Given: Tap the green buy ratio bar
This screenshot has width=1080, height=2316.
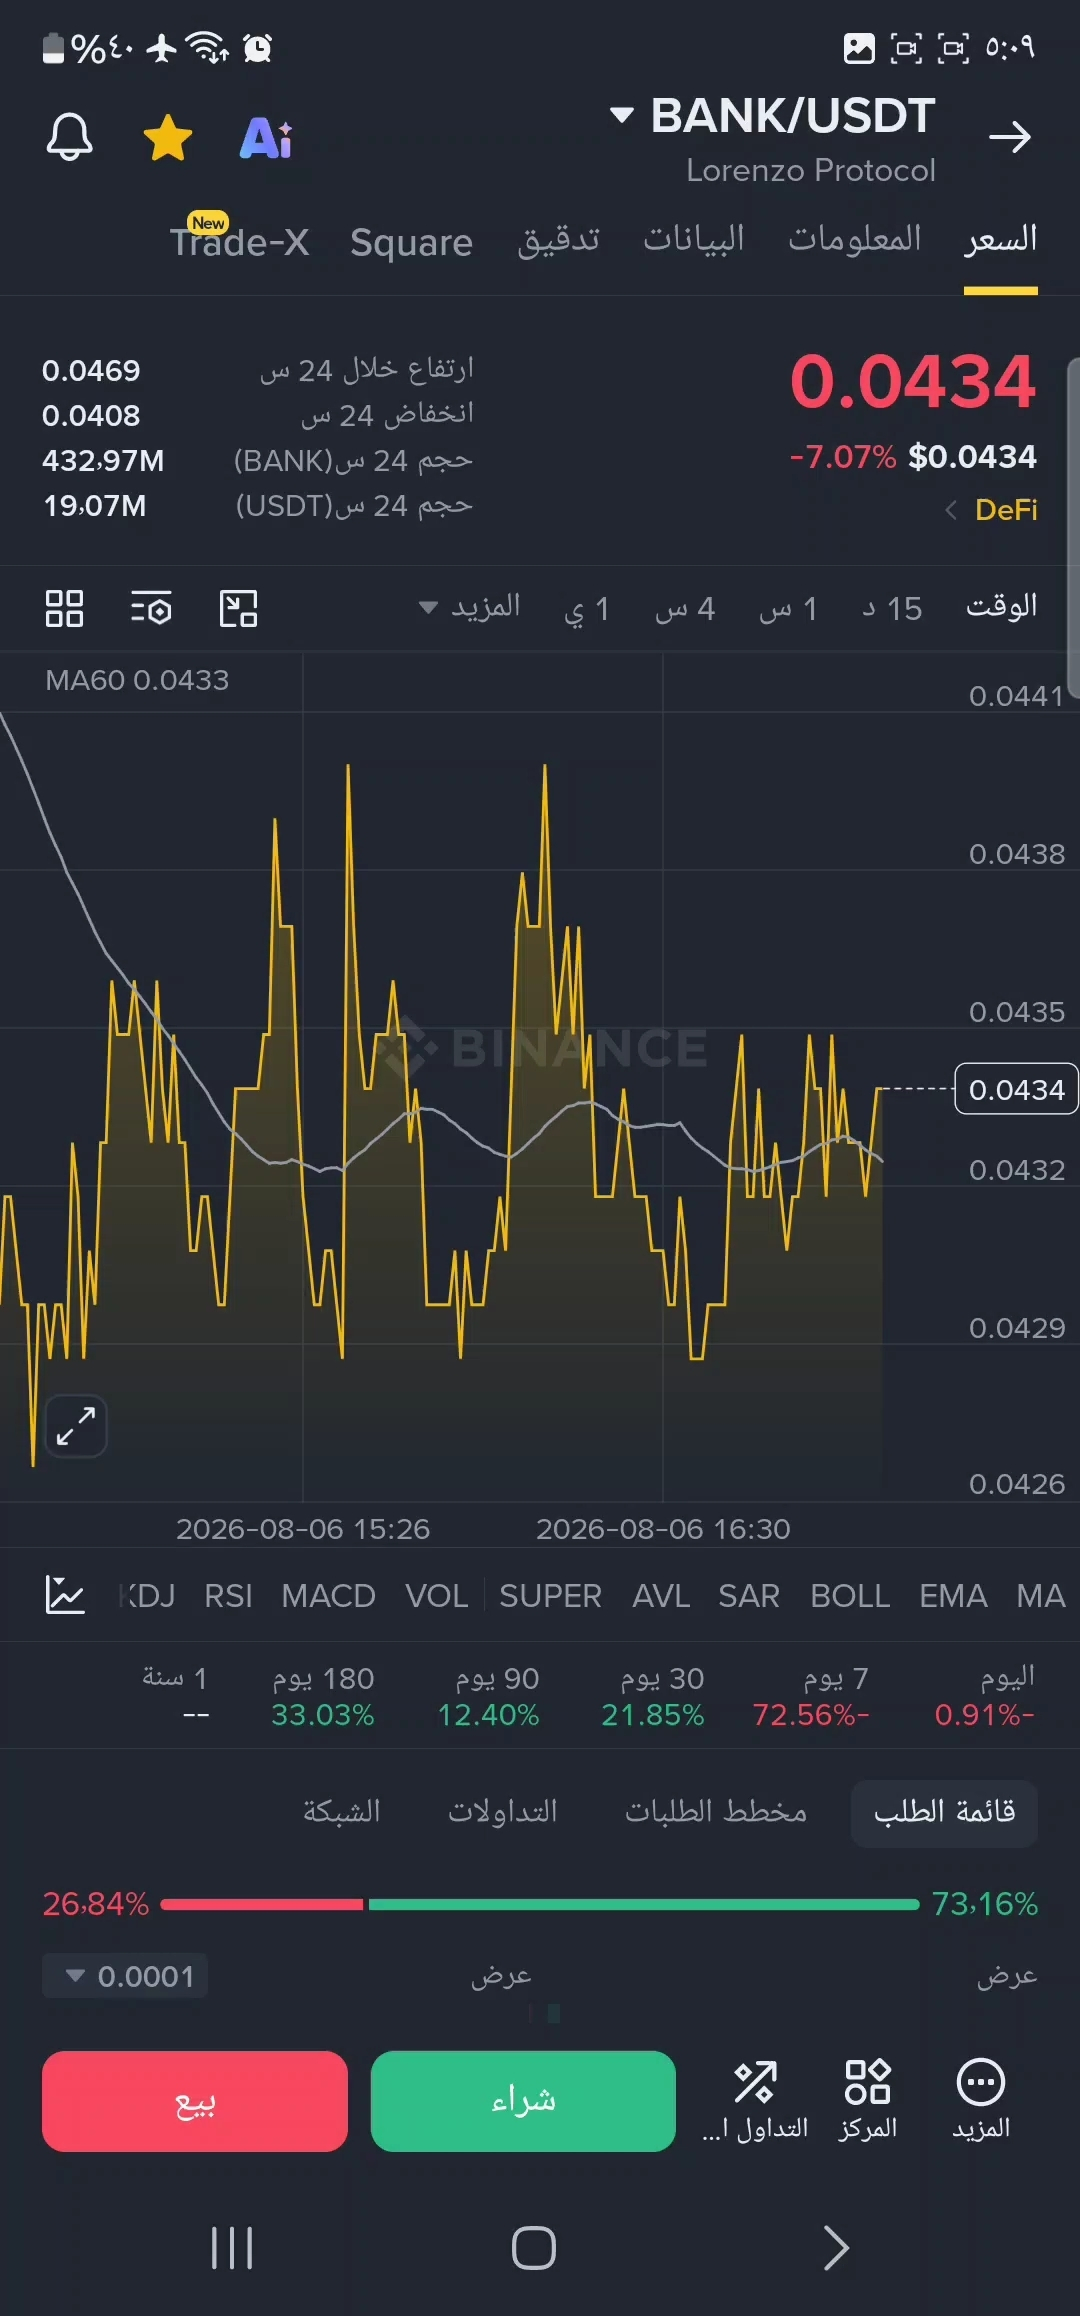Looking at the screenshot, I should [x=643, y=1904].
